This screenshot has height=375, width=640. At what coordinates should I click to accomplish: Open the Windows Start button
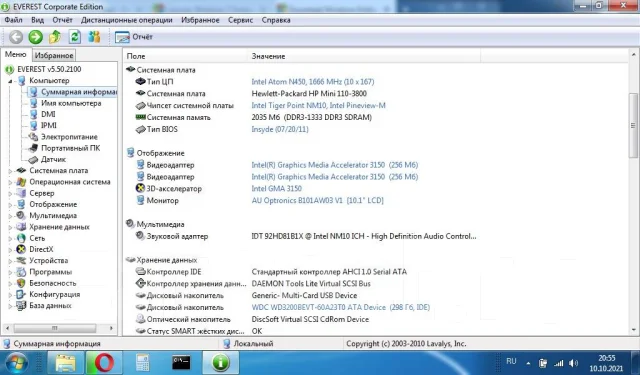click(x=16, y=363)
